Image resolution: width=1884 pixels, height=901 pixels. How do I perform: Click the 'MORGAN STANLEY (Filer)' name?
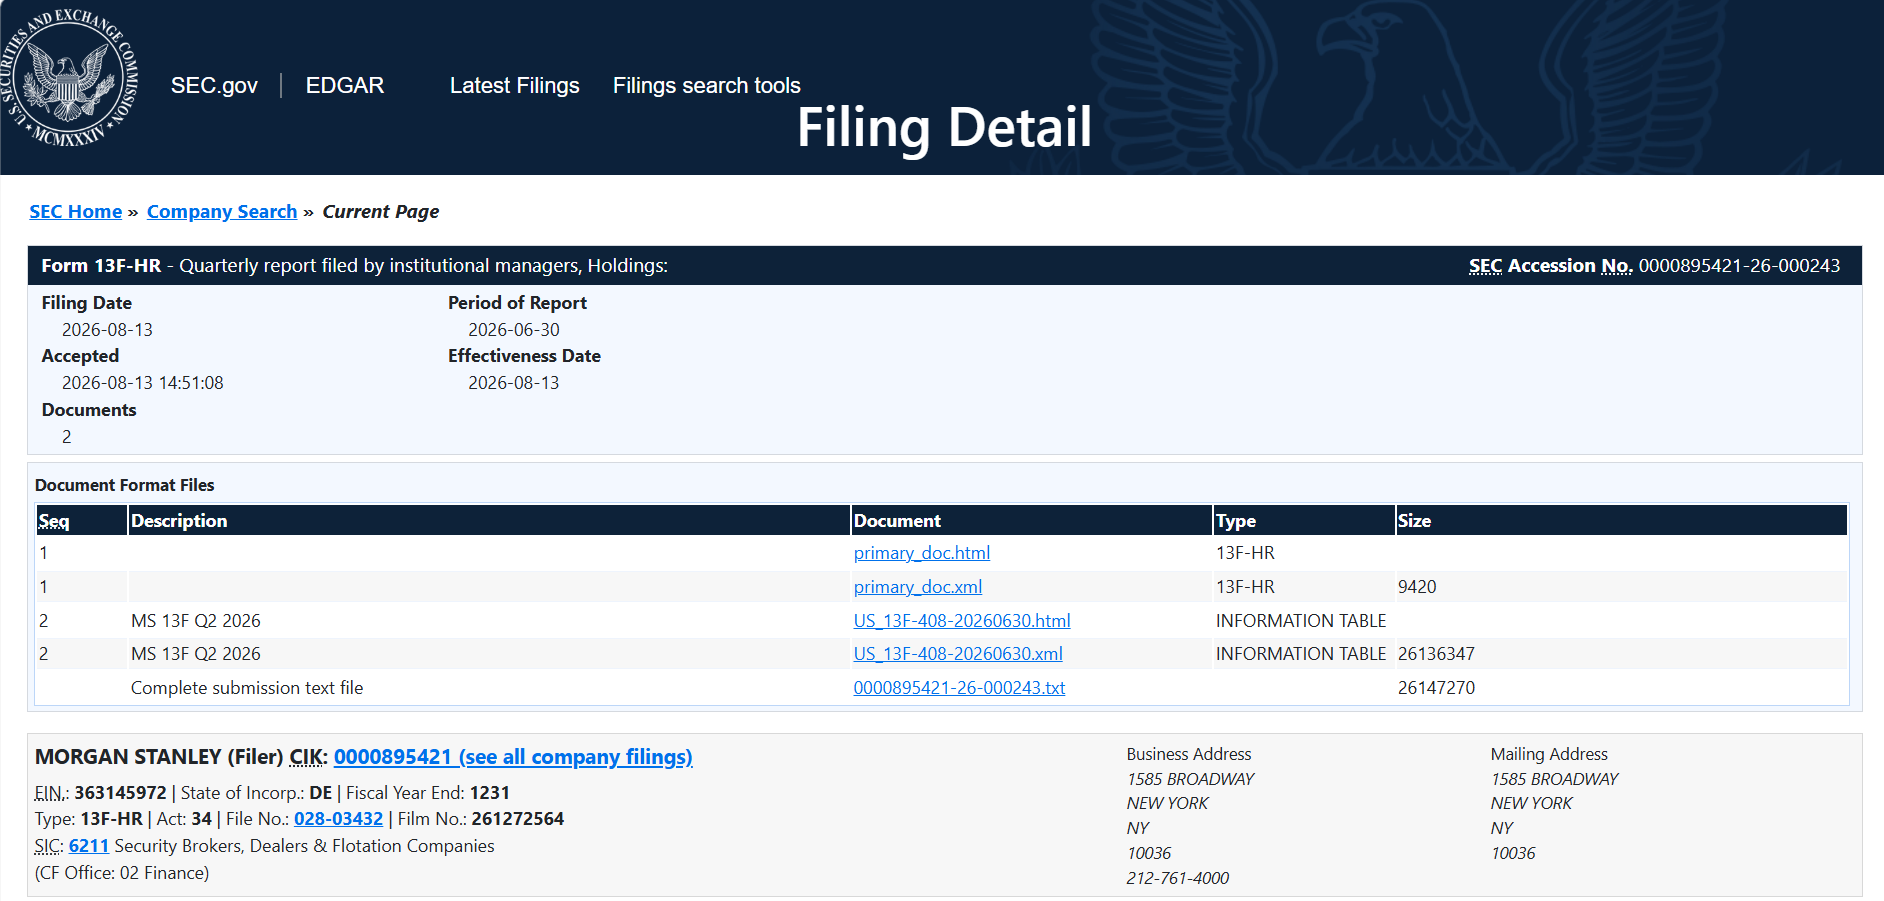click(159, 757)
